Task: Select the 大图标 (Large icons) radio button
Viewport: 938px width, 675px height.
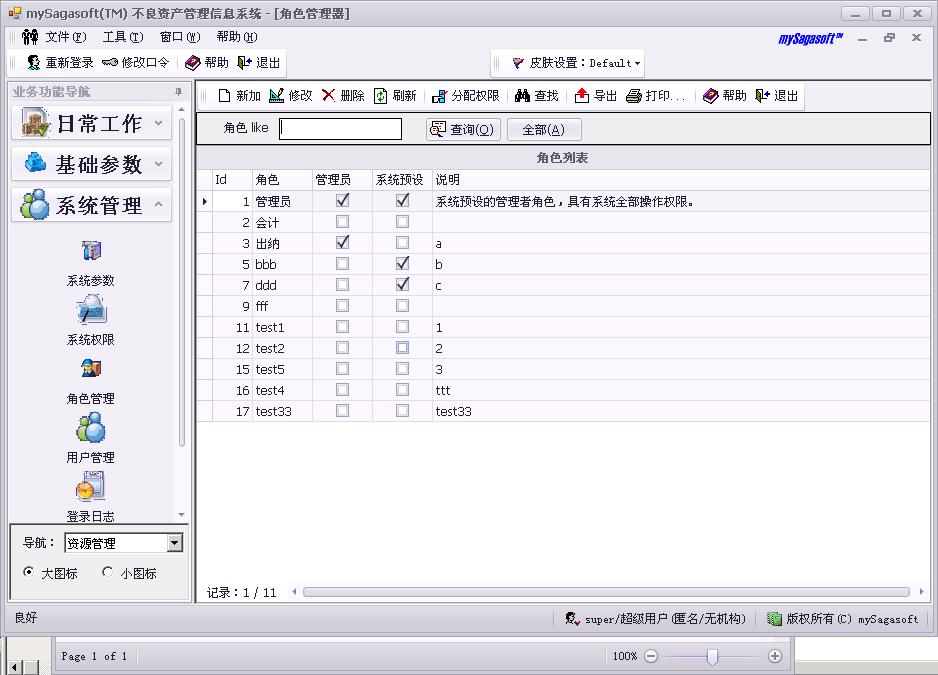Action: pos(28,571)
